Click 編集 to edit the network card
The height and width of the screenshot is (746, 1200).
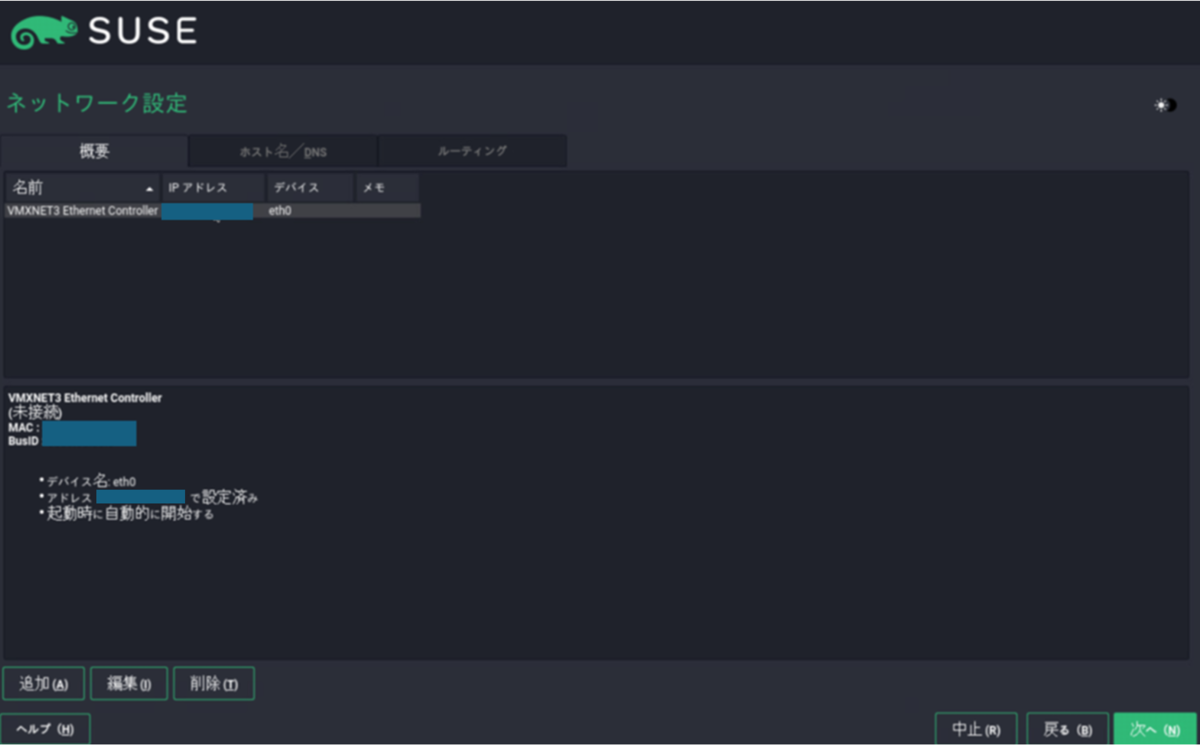coord(128,683)
